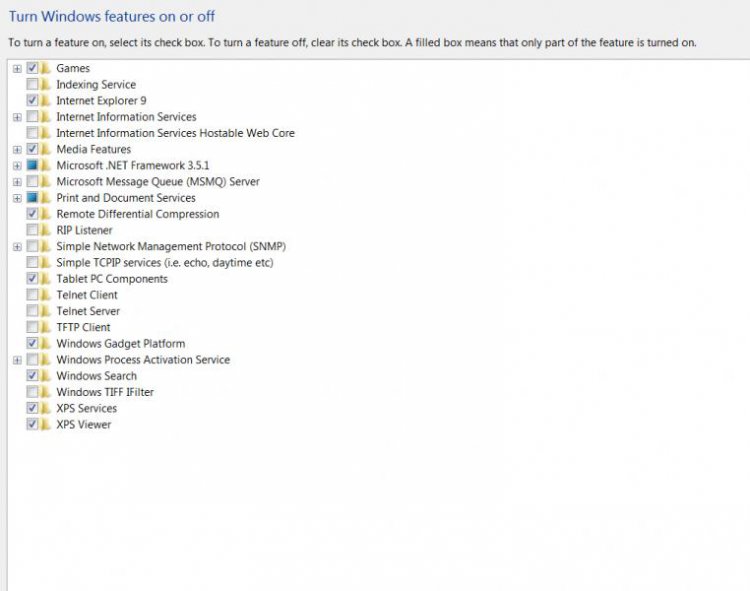Image resolution: width=750 pixels, height=591 pixels.
Task: Enable the Telnet Client checkbox
Action: pyautogui.click(x=32, y=295)
